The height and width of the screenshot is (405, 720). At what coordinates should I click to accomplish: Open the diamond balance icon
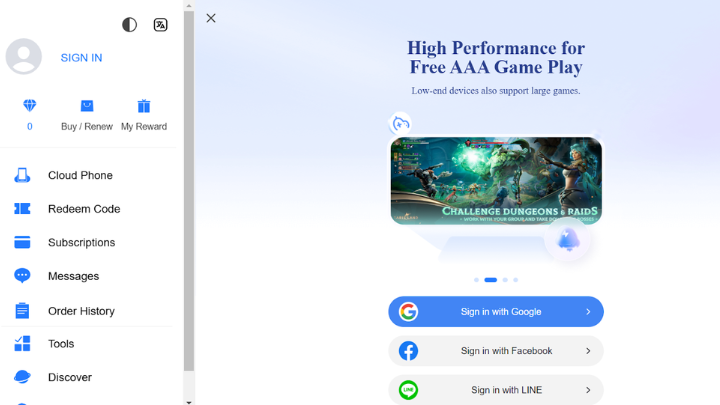coord(29,106)
